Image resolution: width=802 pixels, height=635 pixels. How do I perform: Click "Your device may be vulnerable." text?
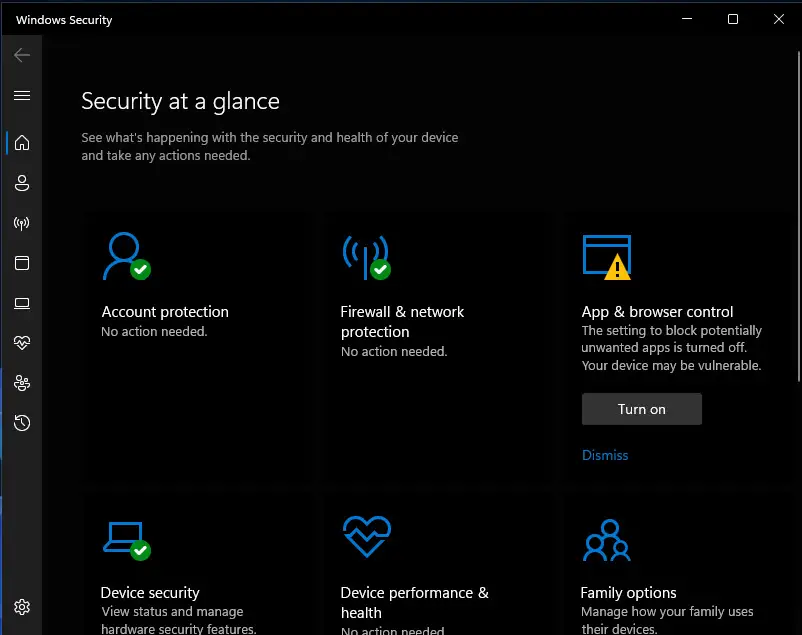point(671,365)
